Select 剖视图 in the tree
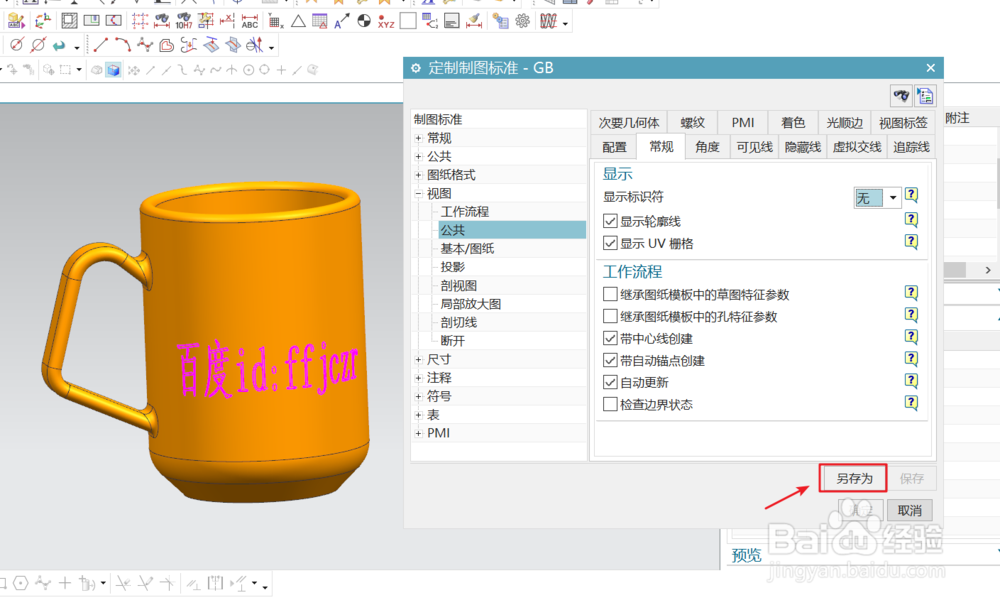This screenshot has height=605, width=1000. pos(459,286)
